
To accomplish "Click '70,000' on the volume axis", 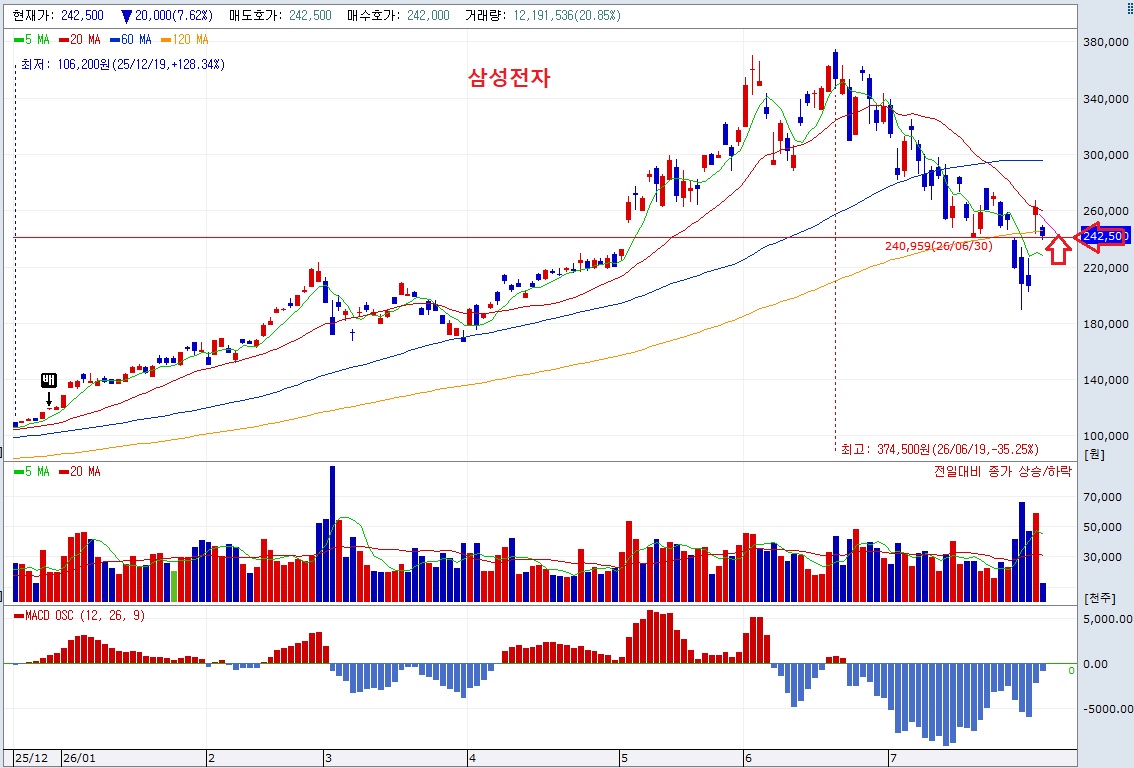I will coord(1102,497).
